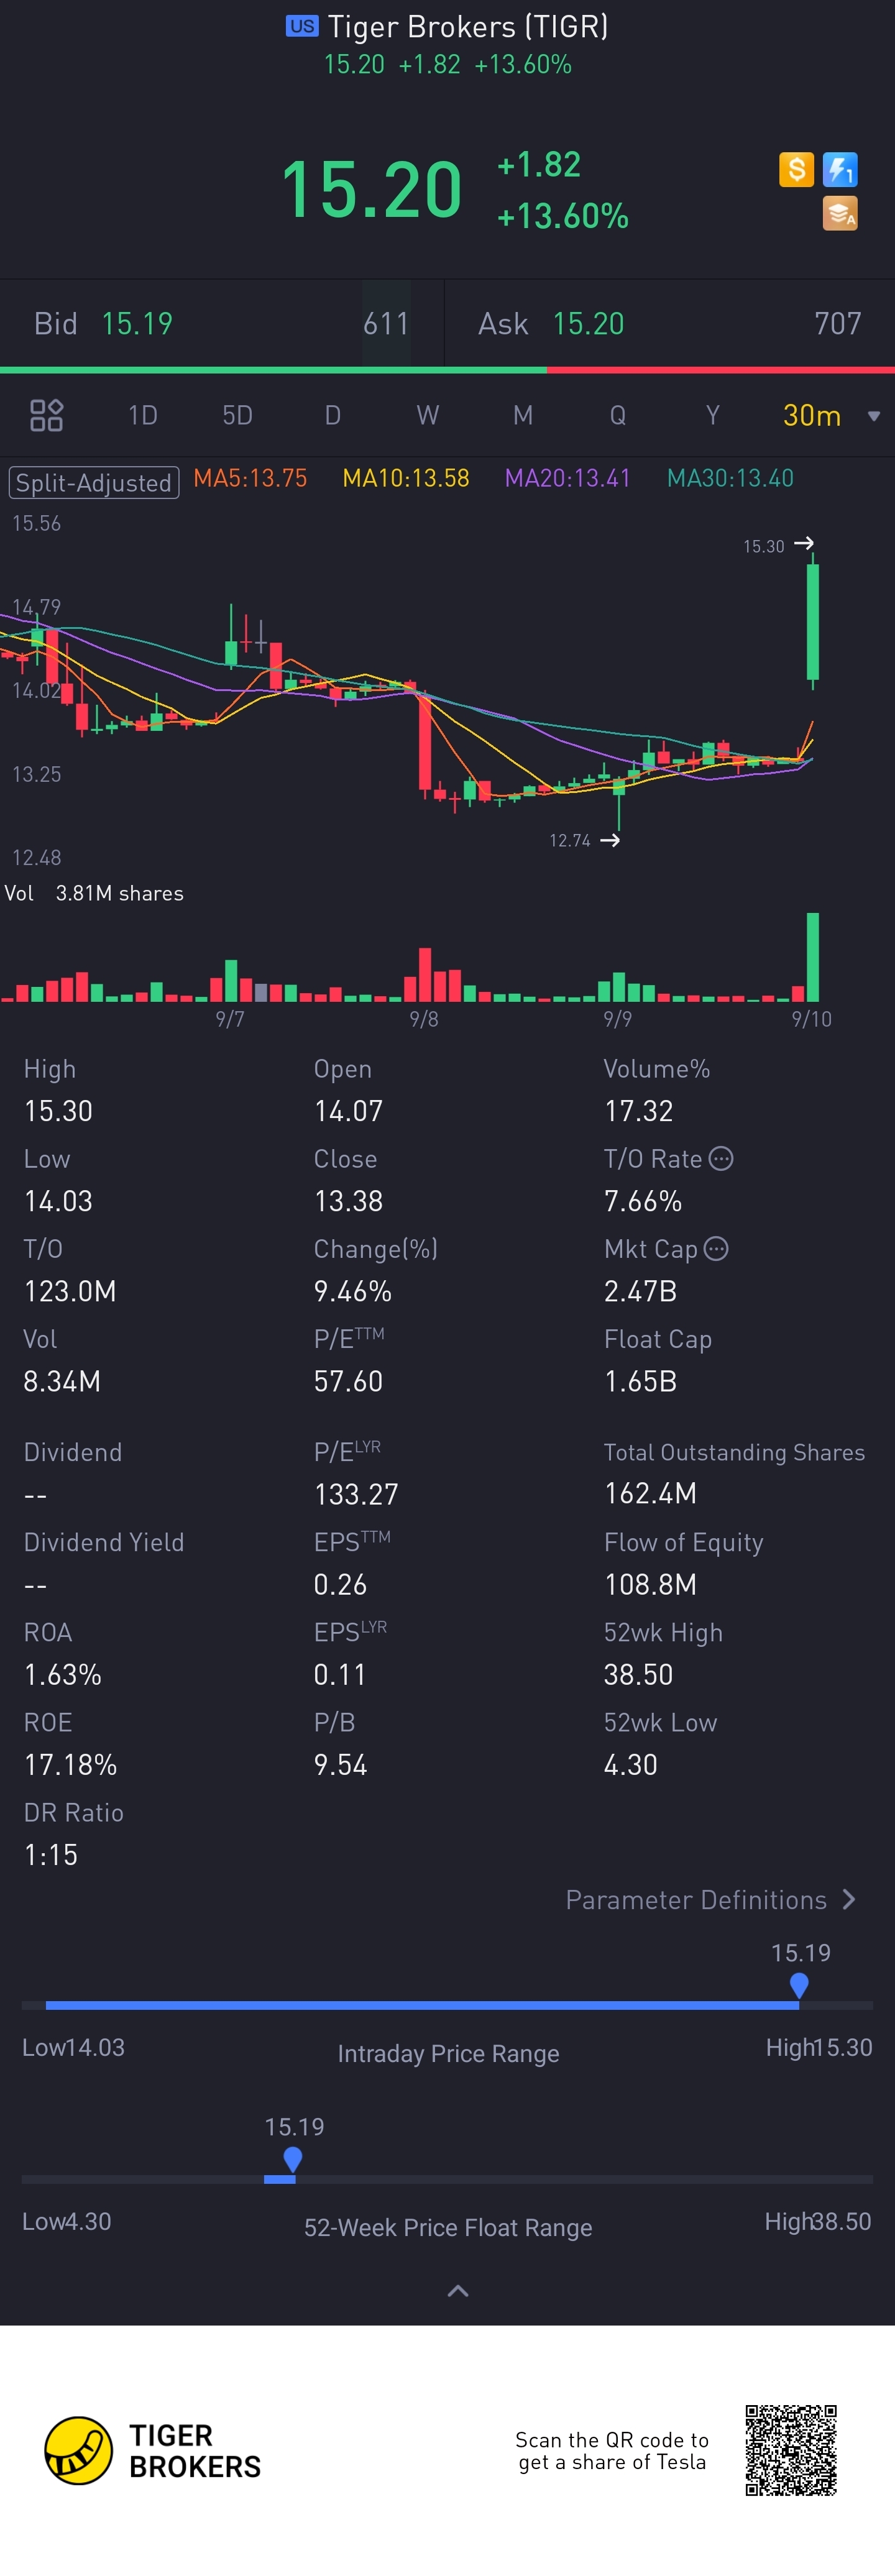The height and width of the screenshot is (2576, 895).
Task: Tap the Tiger Brokers (TIGR) title
Action: [x=468, y=26]
